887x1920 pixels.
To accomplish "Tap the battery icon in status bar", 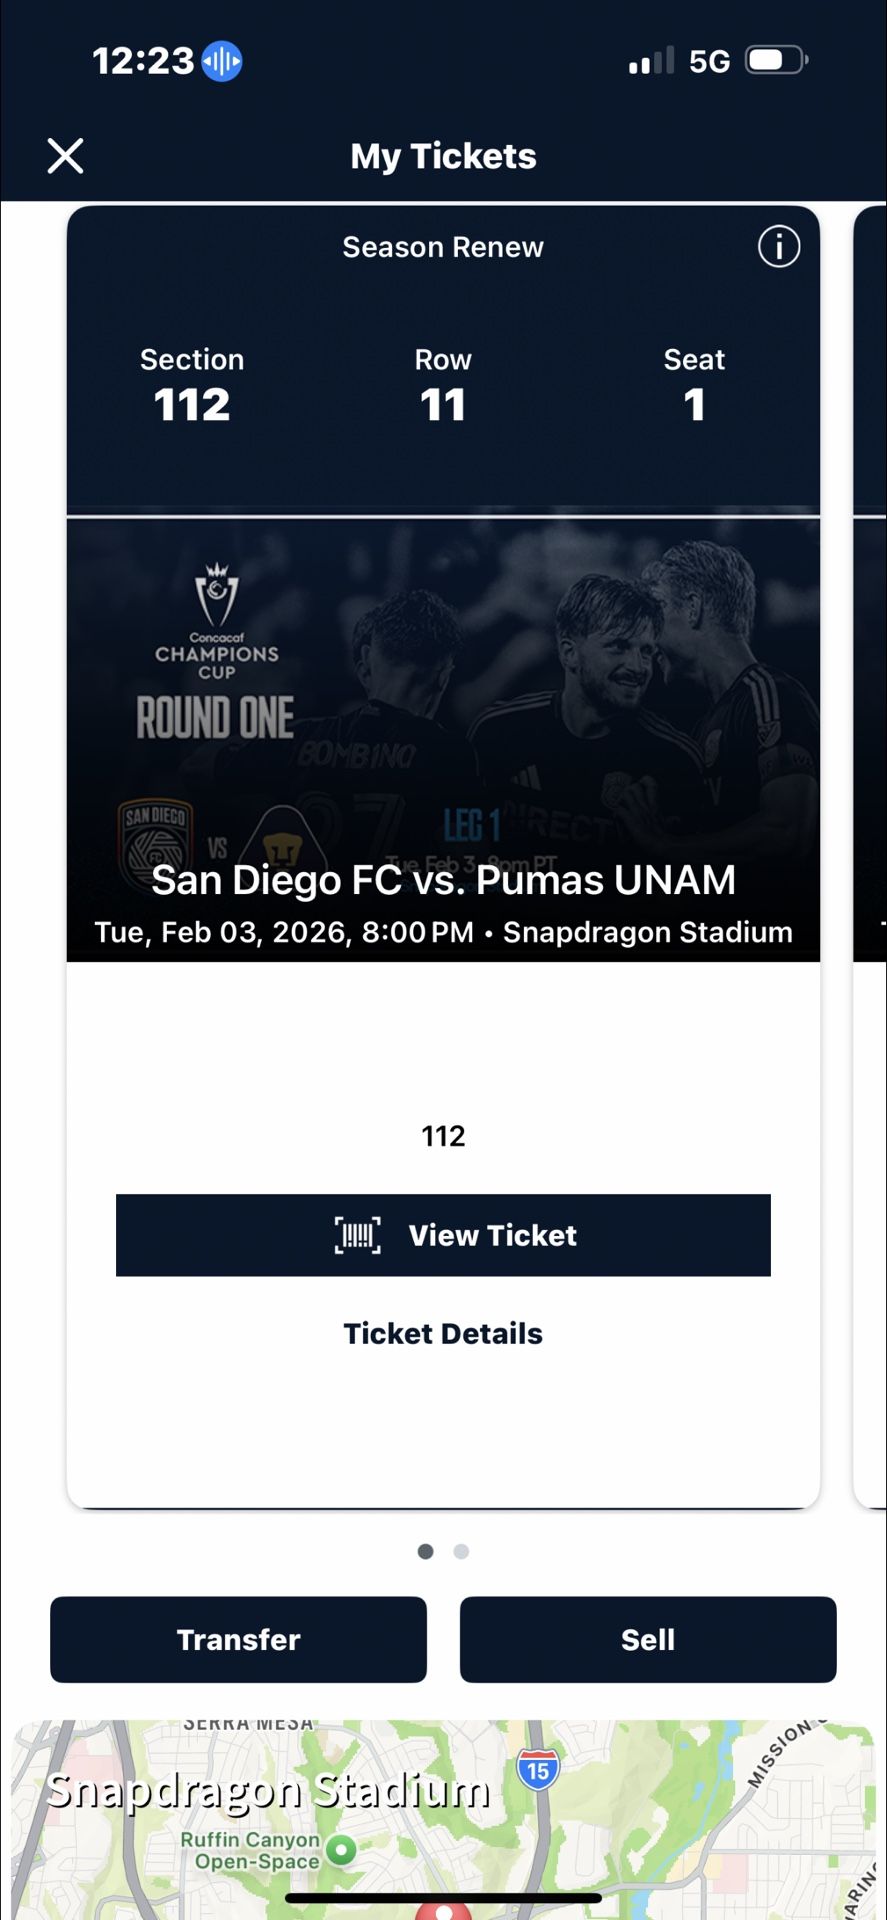I will [776, 60].
